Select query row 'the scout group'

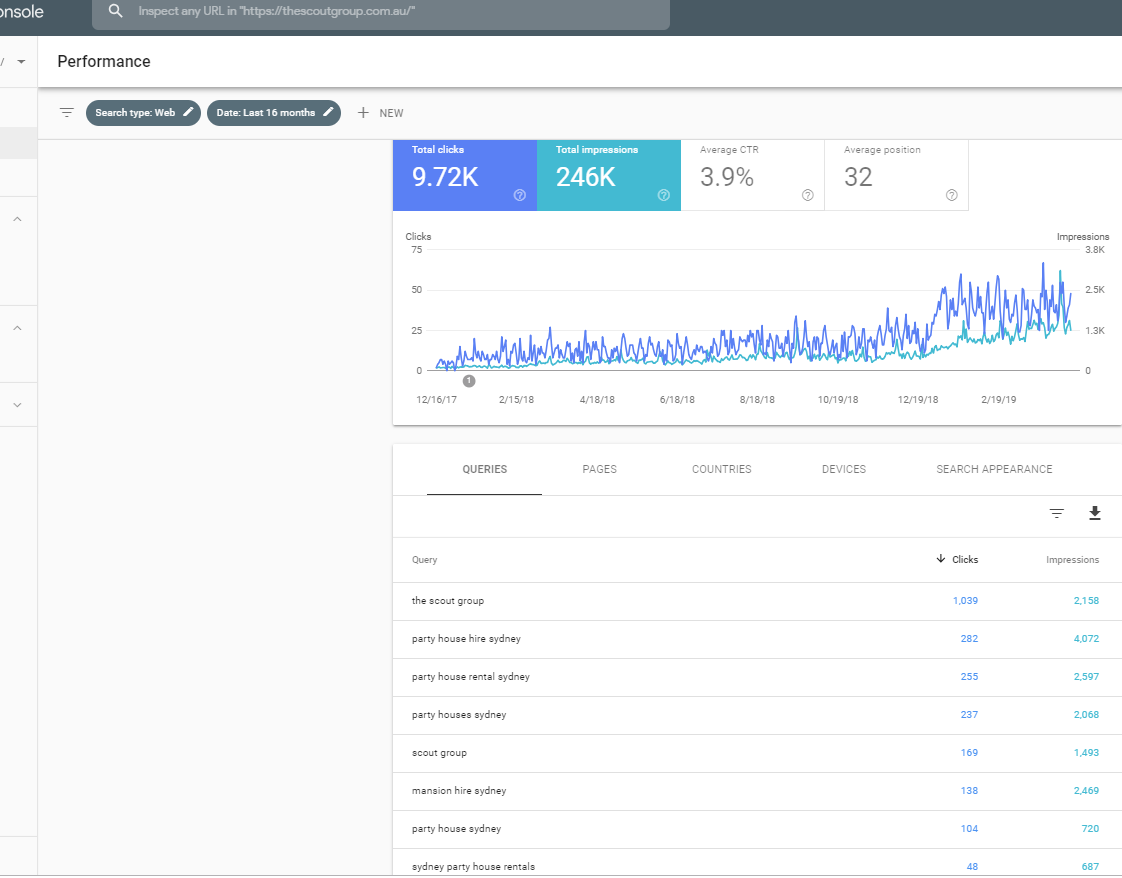[757, 601]
